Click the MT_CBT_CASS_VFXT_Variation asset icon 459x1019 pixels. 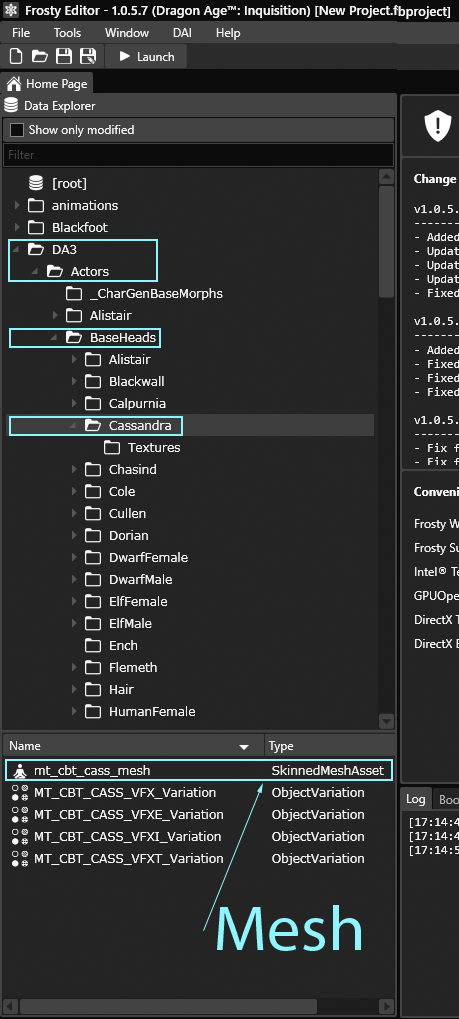[x=20, y=858]
